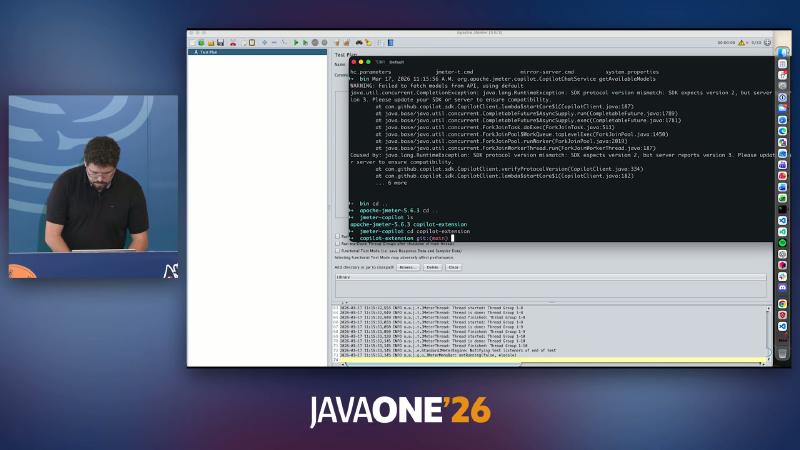Screen dimensions: 800x450
Task: Click the highlighted yellow last log line
Action: [x=552, y=360]
